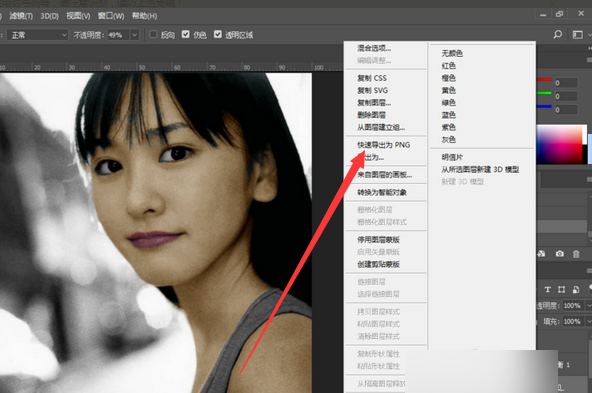The height and width of the screenshot is (393, 592).
Task: Click the green channel slider
Action: click(x=544, y=93)
